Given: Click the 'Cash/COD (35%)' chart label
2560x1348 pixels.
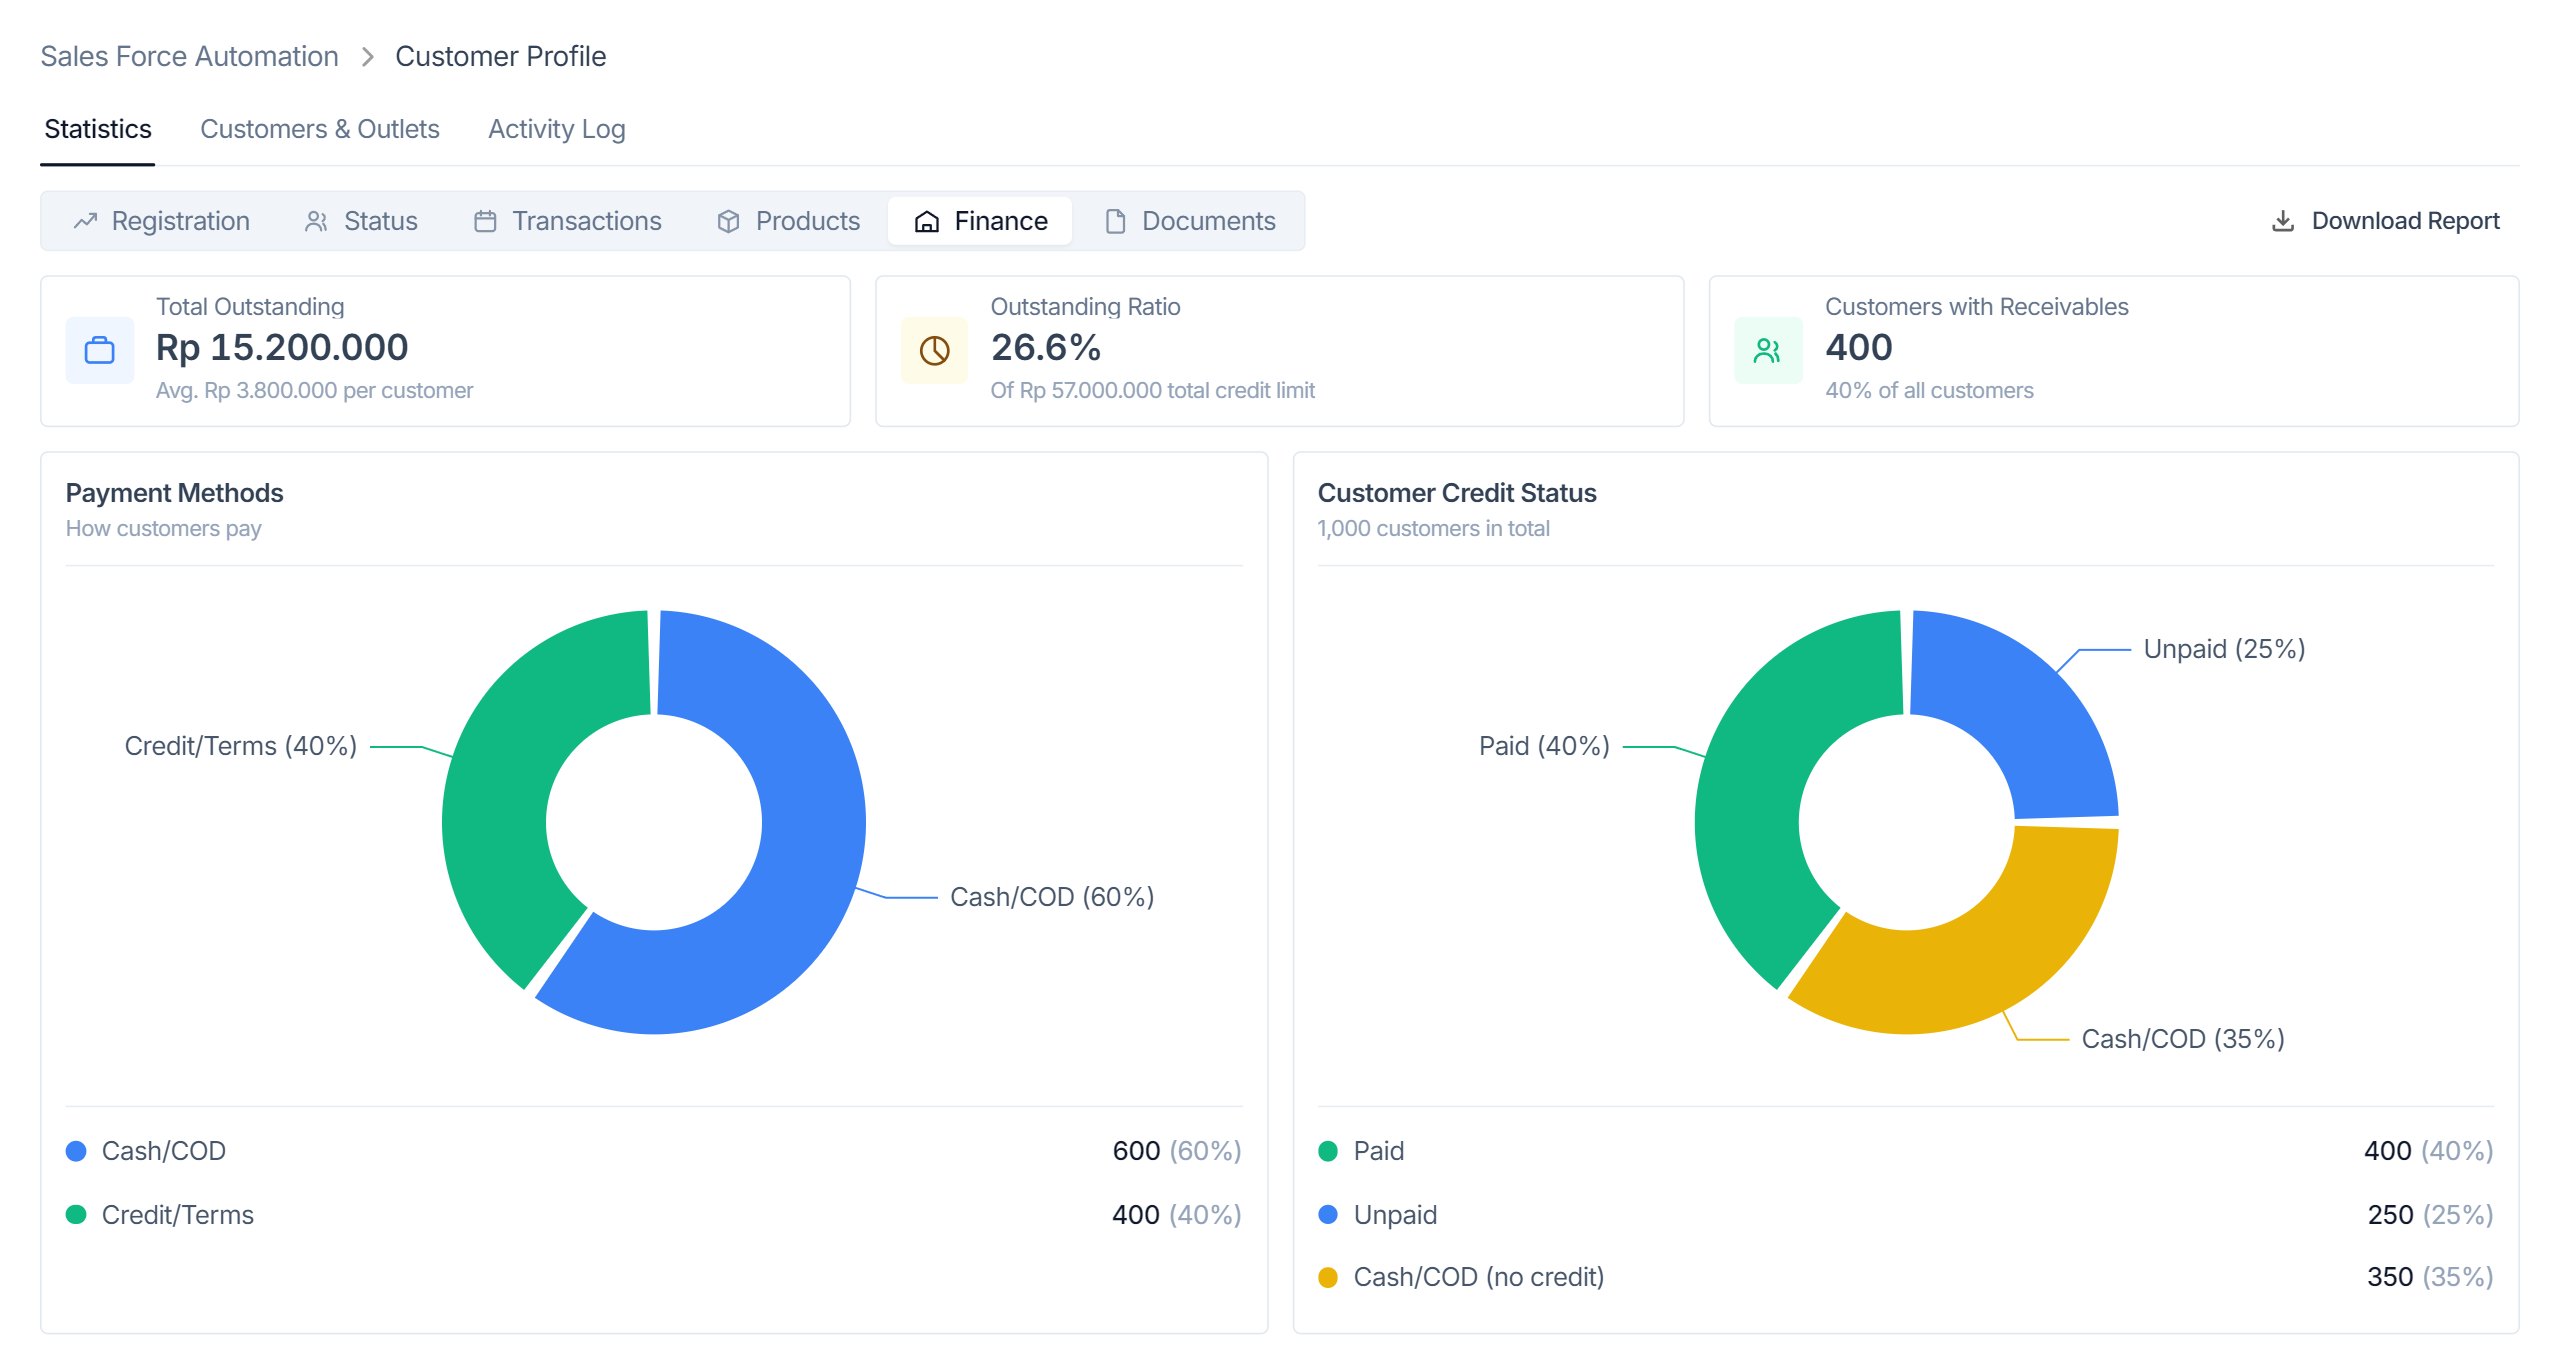Looking at the screenshot, I should (2183, 1040).
